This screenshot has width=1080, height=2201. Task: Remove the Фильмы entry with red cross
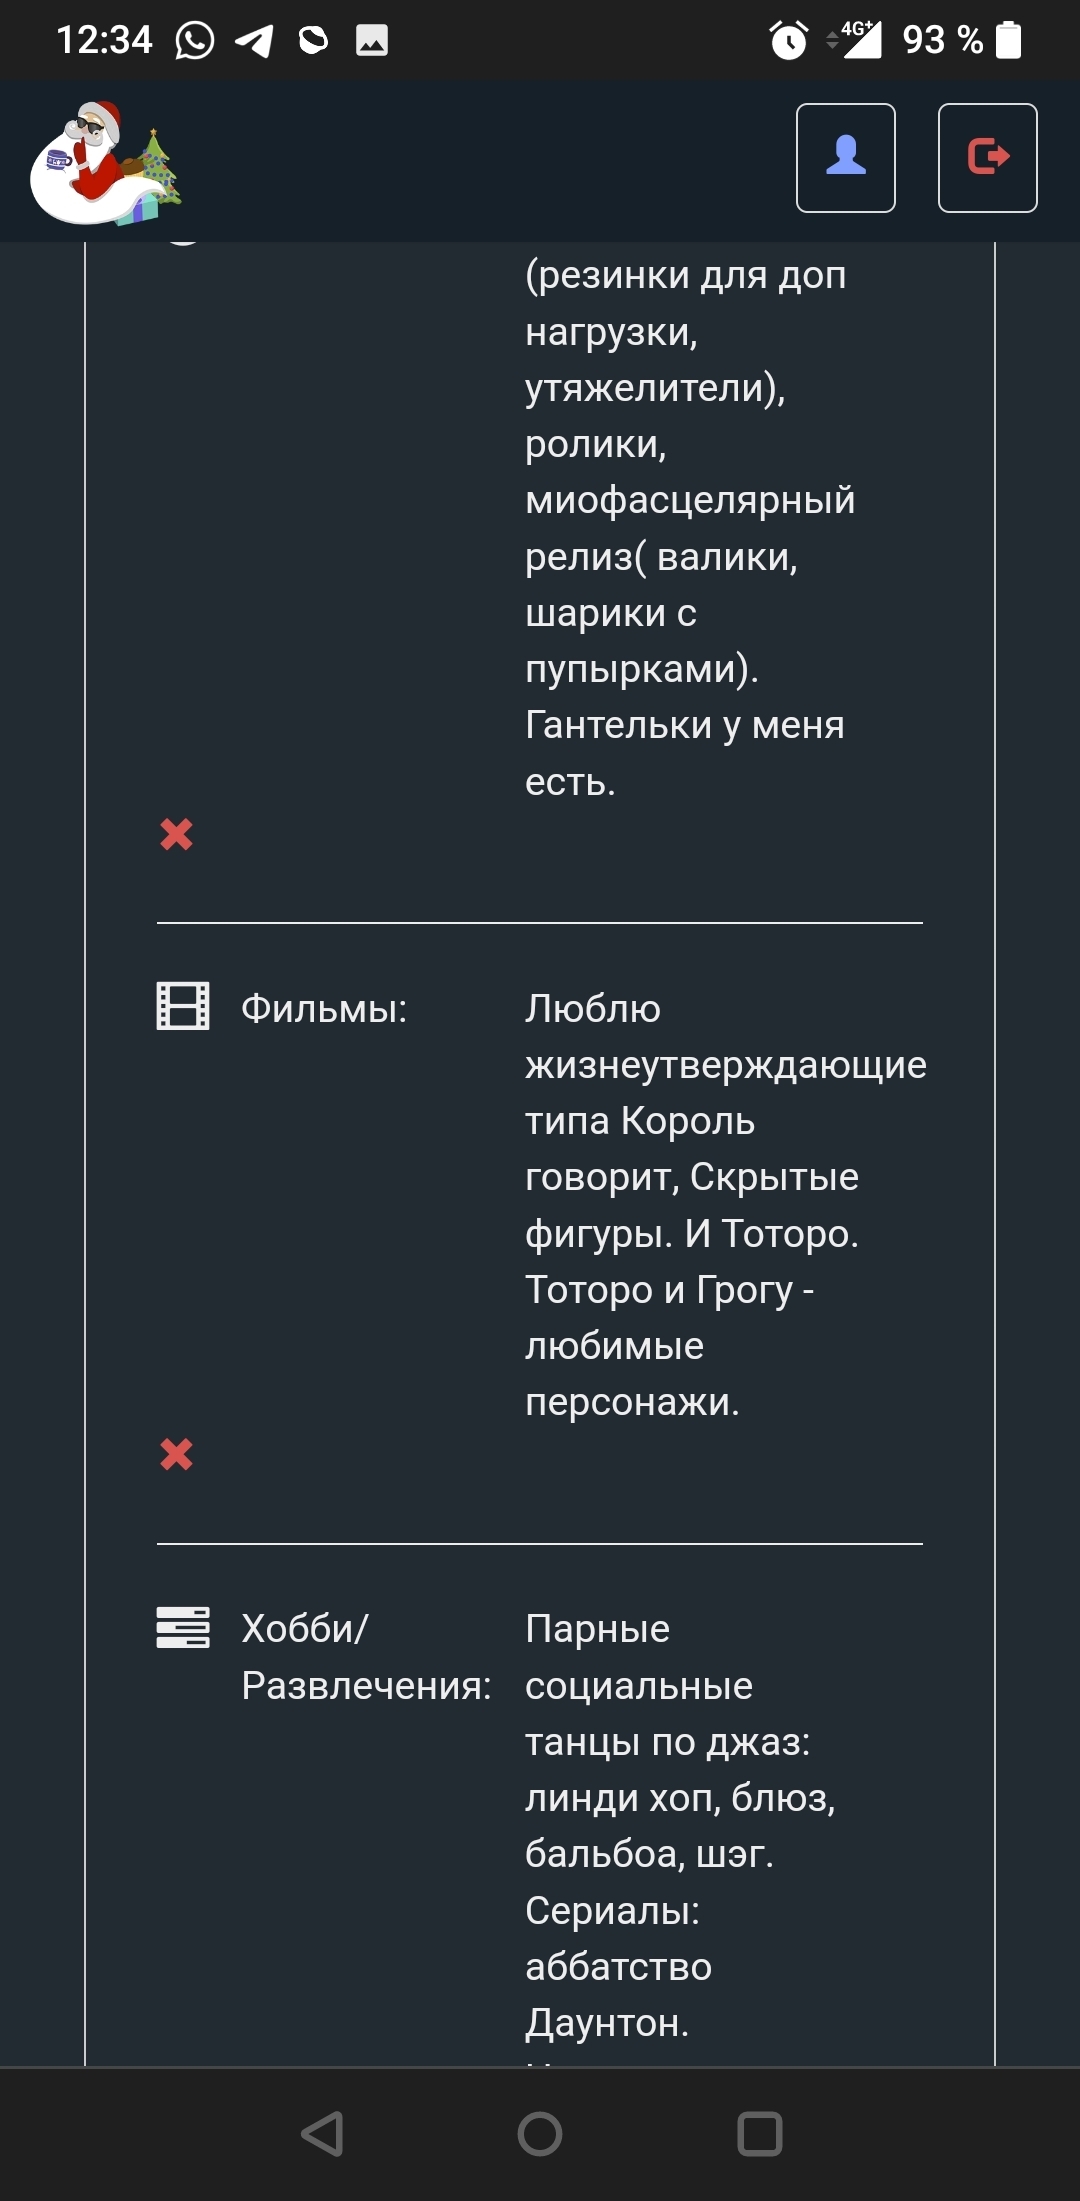pyautogui.click(x=176, y=1454)
